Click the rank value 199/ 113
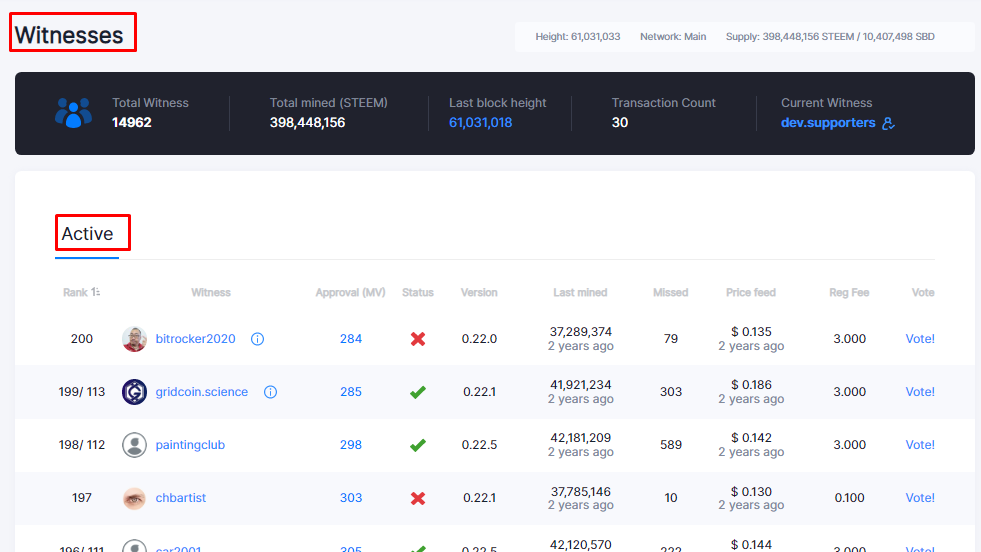Image resolution: width=981 pixels, height=552 pixels. point(81,392)
